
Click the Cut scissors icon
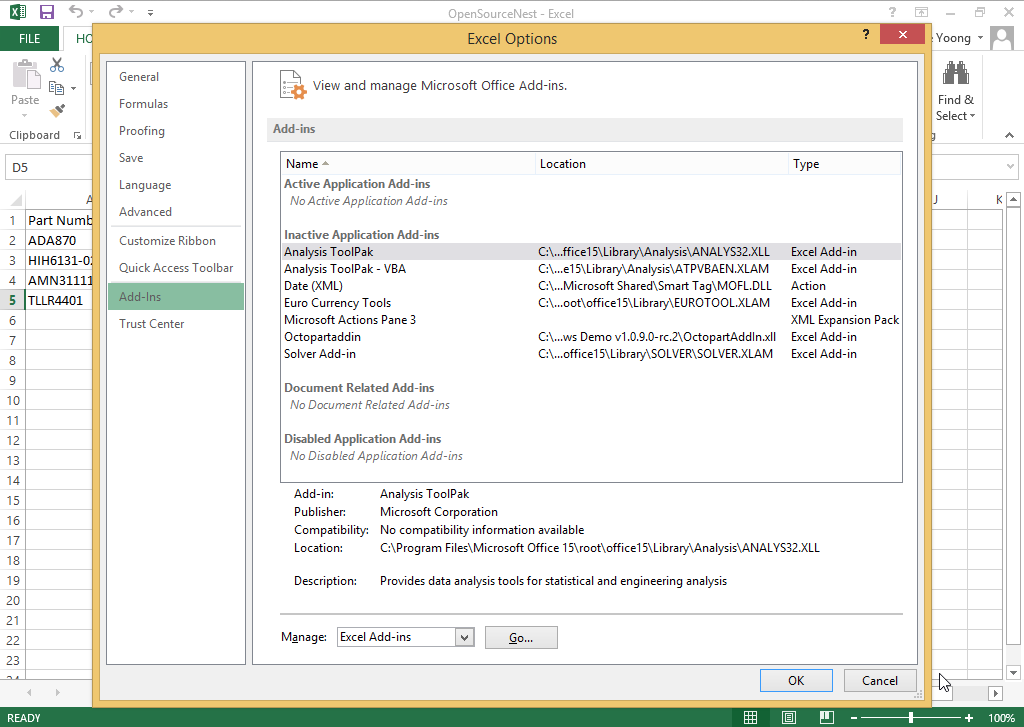coord(57,65)
